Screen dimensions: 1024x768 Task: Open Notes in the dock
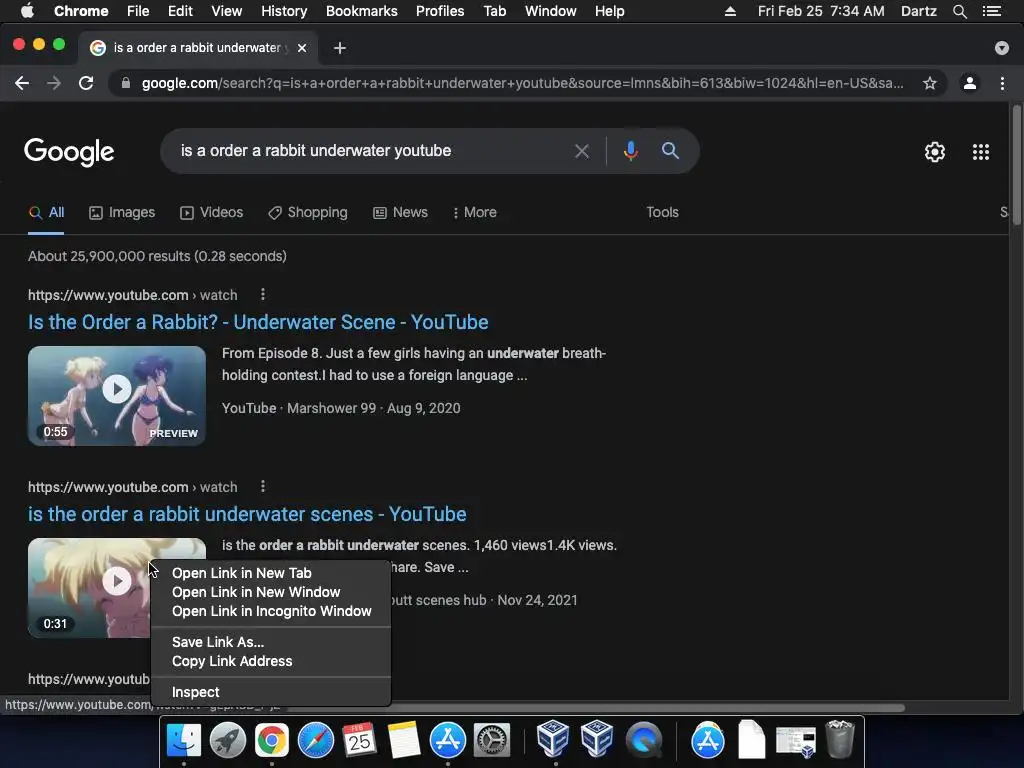coord(404,741)
